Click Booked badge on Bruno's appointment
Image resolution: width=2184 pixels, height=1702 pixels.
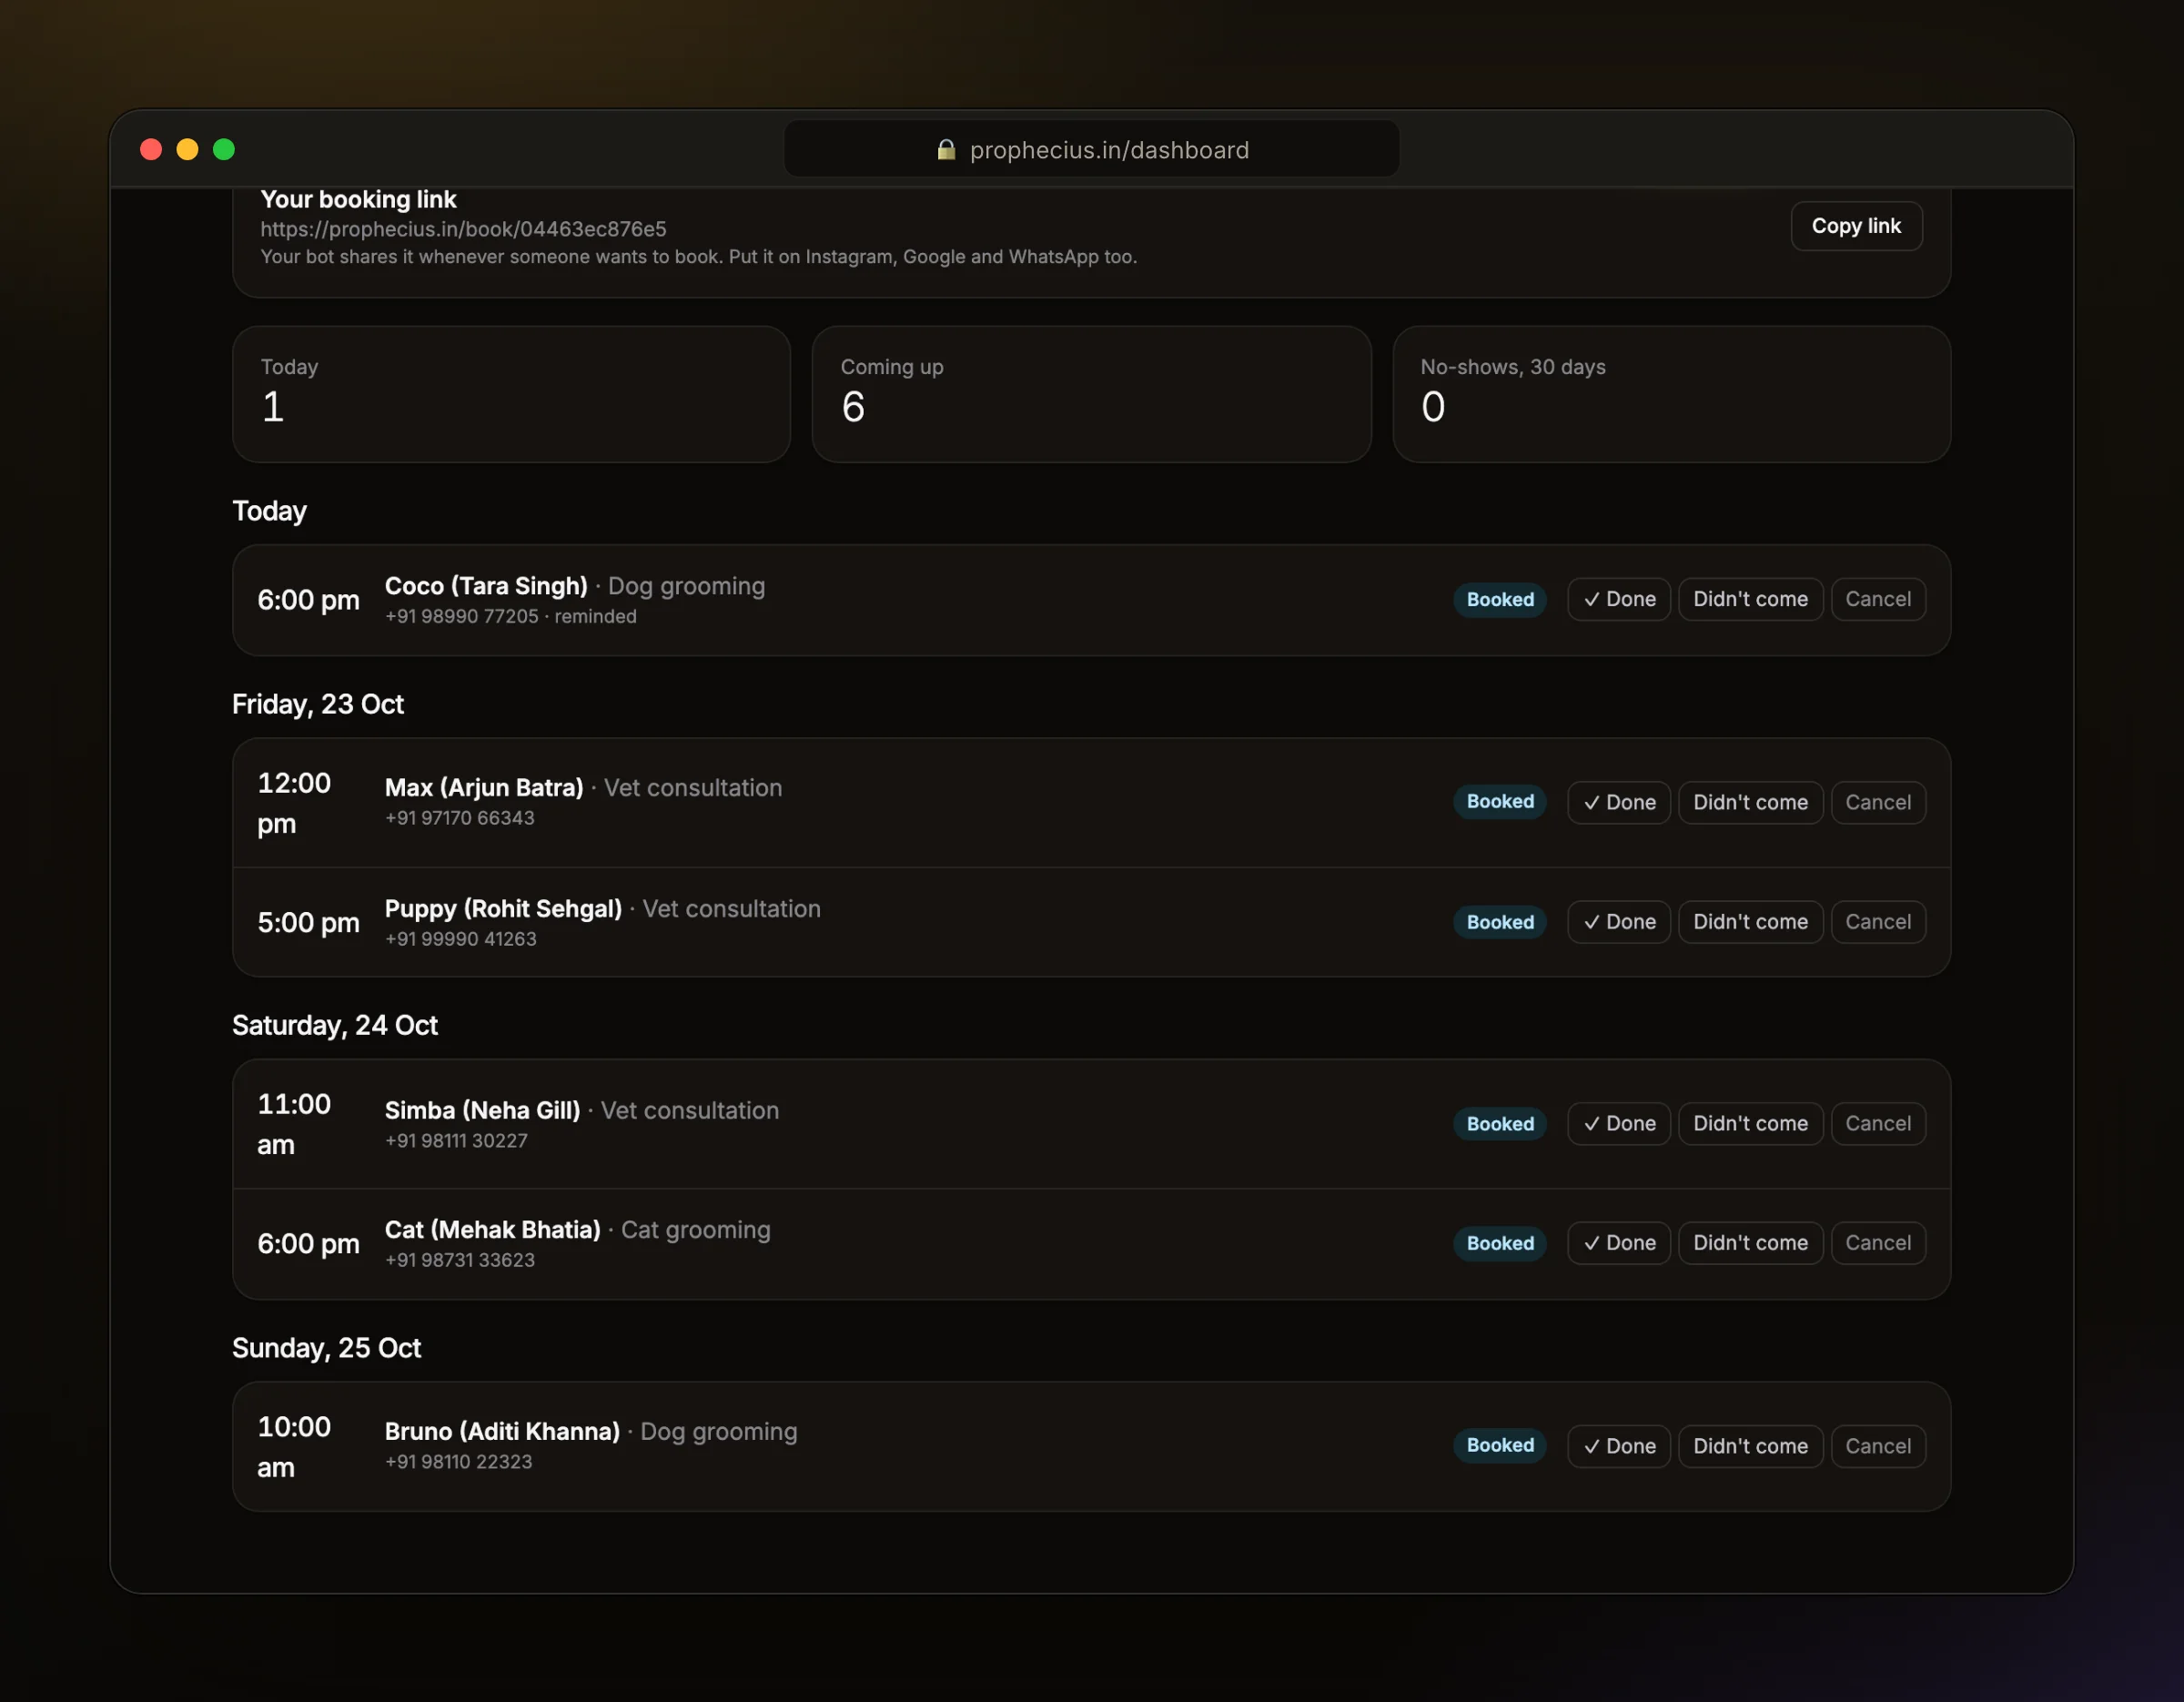tap(1499, 1445)
